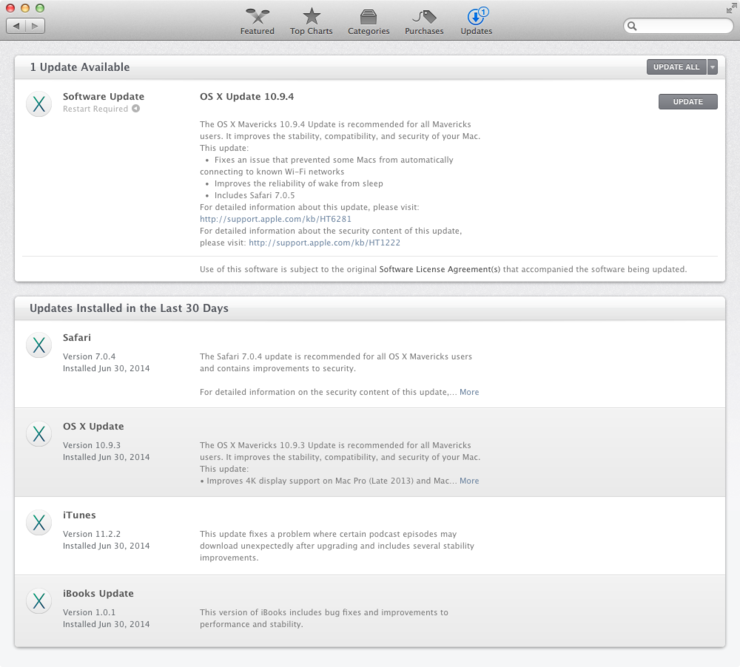
Task: Click 'Updates Installed in the Last 30 Days'
Action: tap(129, 308)
